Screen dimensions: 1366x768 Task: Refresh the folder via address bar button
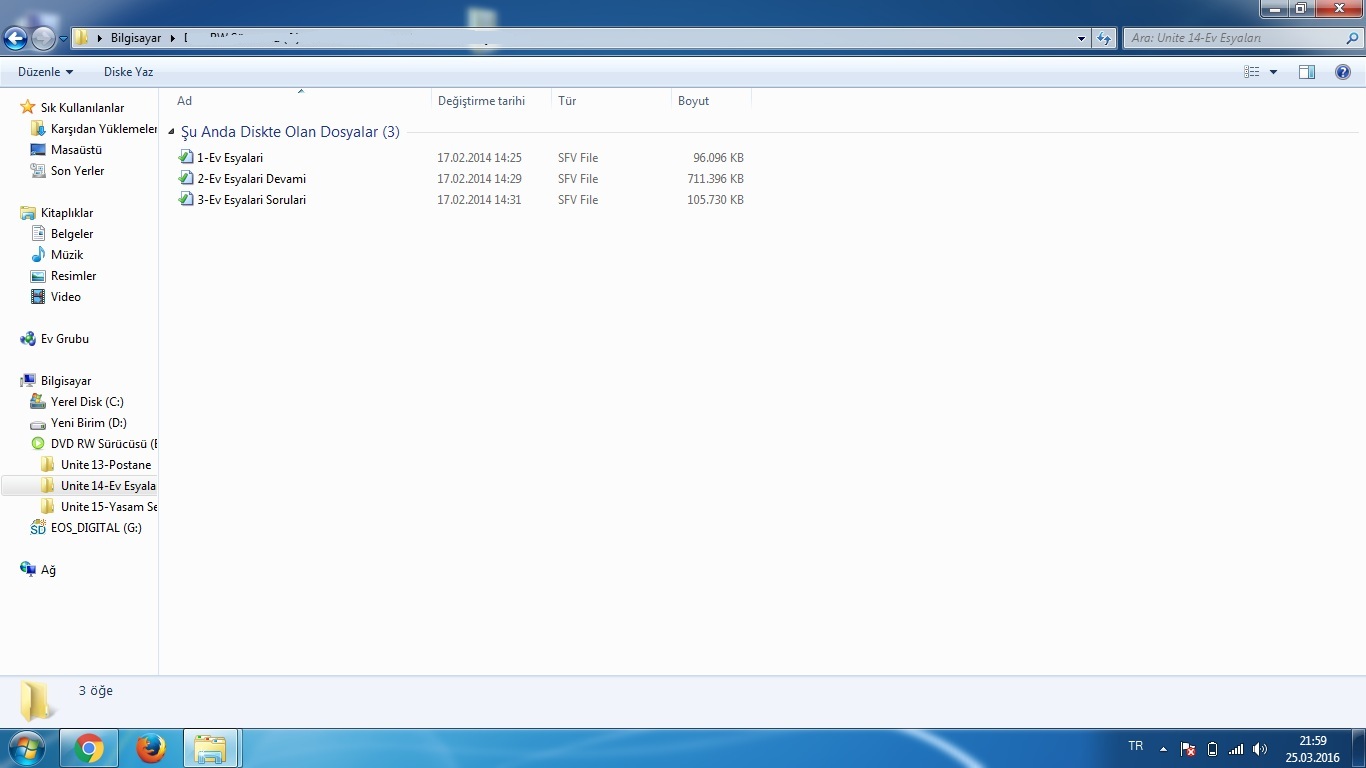click(1104, 38)
